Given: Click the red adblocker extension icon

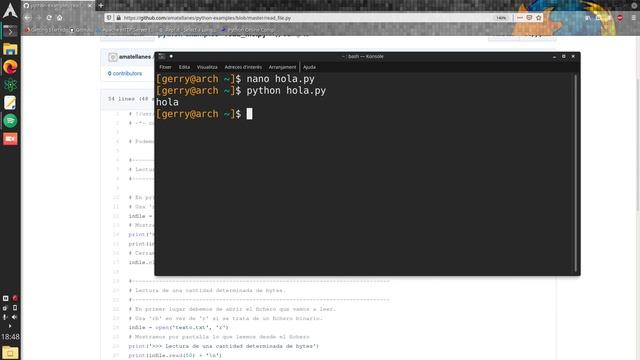Looking at the screenshot, I should click(x=620, y=18).
